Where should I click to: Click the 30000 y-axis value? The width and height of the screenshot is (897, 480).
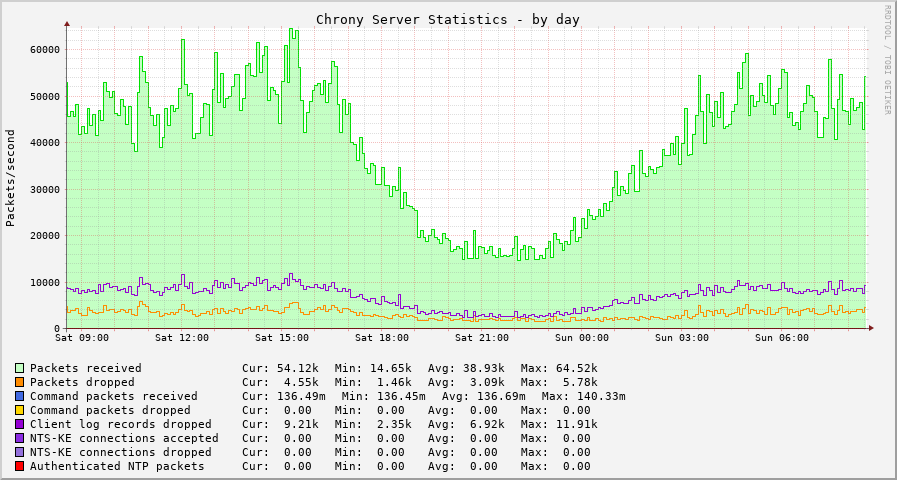[x=44, y=189]
